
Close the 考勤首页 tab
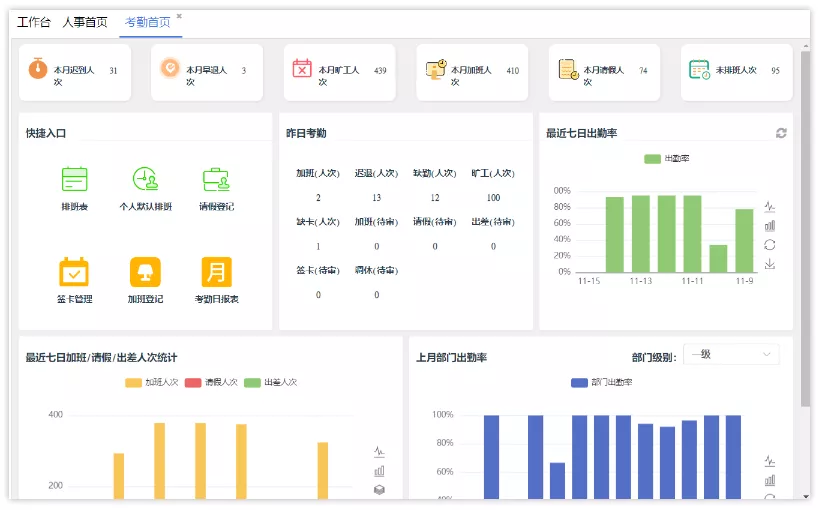click(179, 16)
